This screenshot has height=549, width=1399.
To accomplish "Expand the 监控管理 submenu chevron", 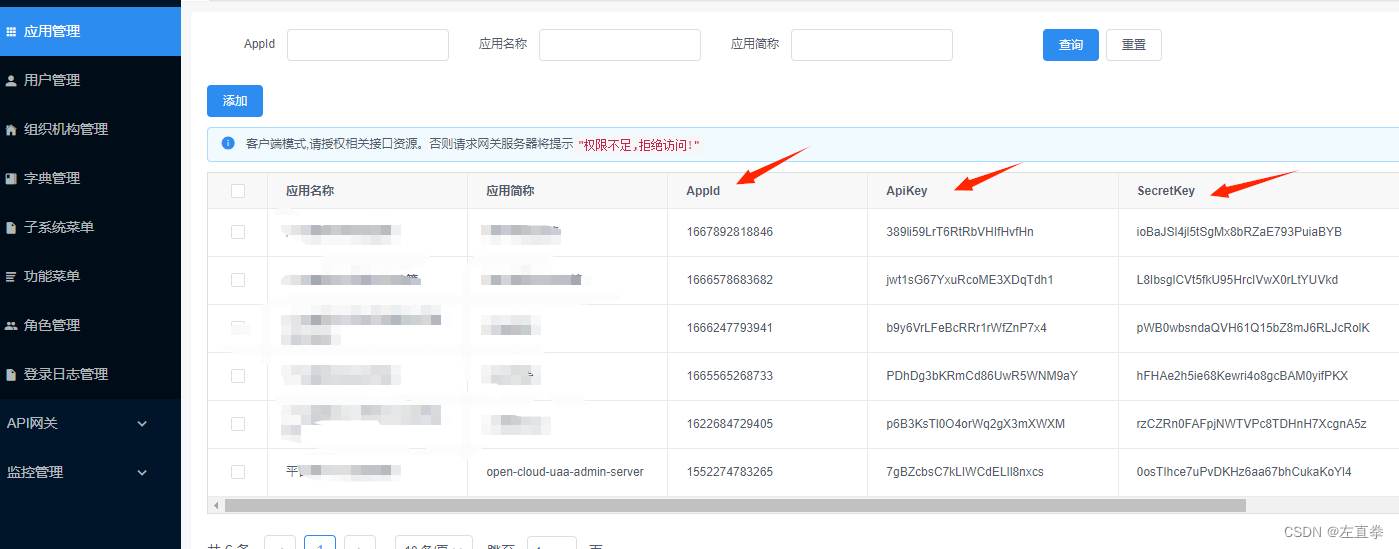I will pyautogui.click(x=142, y=472).
